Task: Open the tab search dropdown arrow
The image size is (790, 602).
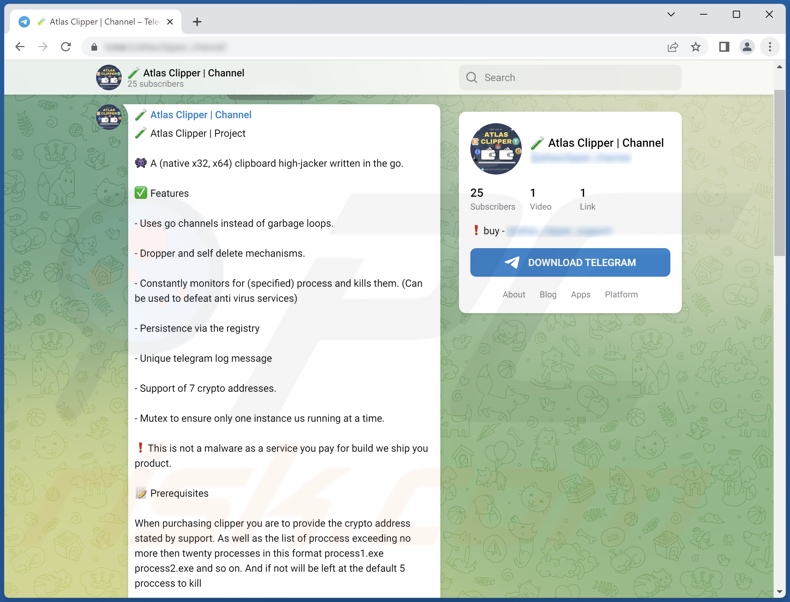Action: [671, 14]
